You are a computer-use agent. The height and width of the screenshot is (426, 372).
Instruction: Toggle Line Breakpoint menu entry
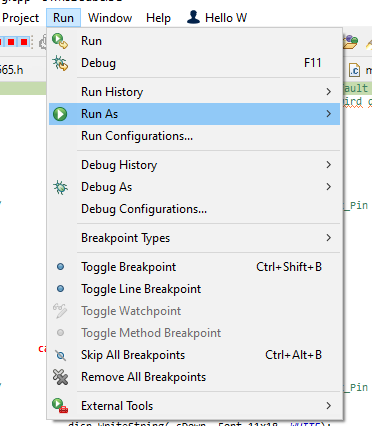tap(194, 289)
